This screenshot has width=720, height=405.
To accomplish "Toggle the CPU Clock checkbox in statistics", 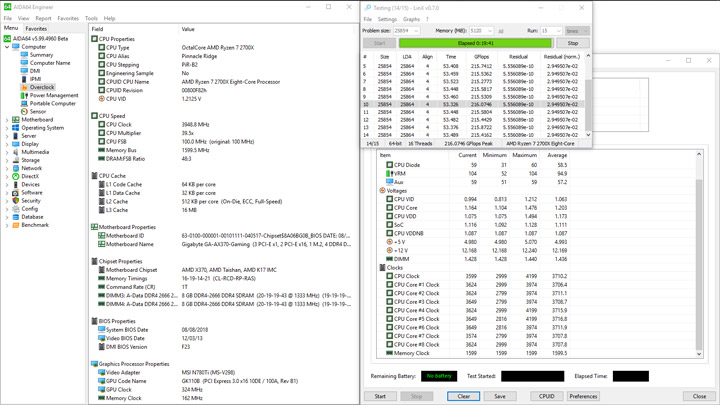I will pos(389,276).
